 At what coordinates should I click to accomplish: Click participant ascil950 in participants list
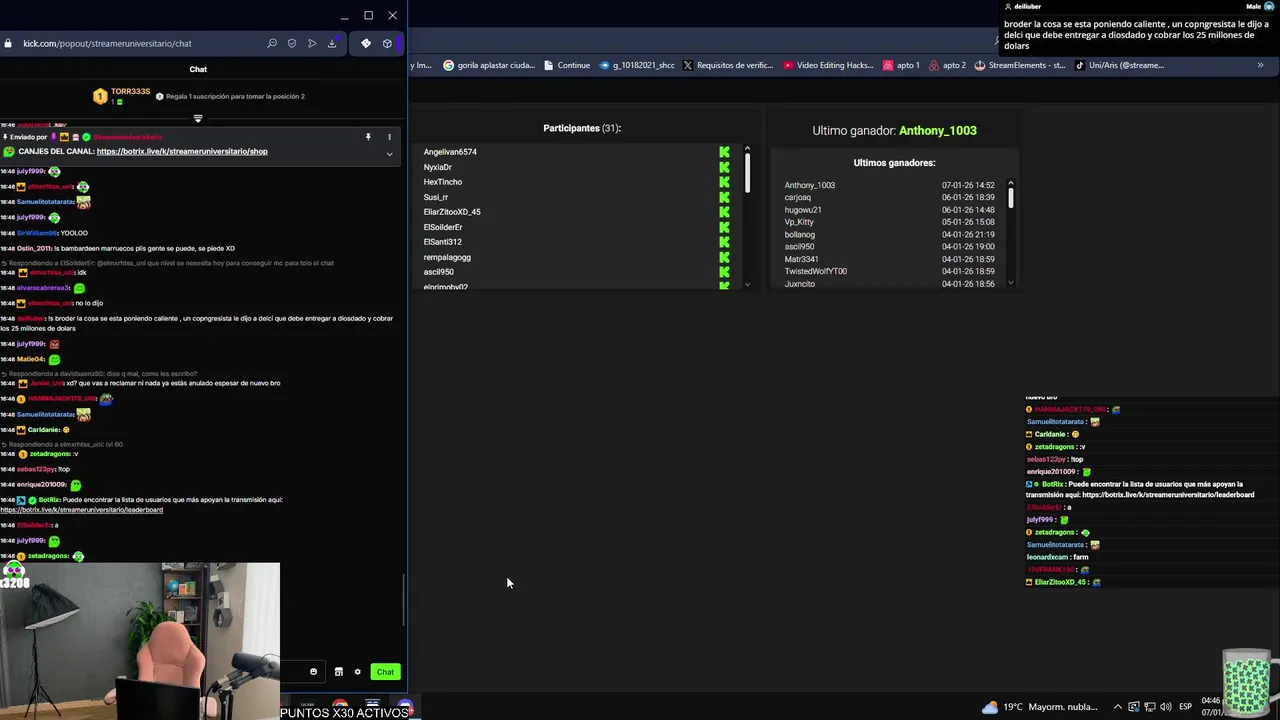tap(439, 272)
